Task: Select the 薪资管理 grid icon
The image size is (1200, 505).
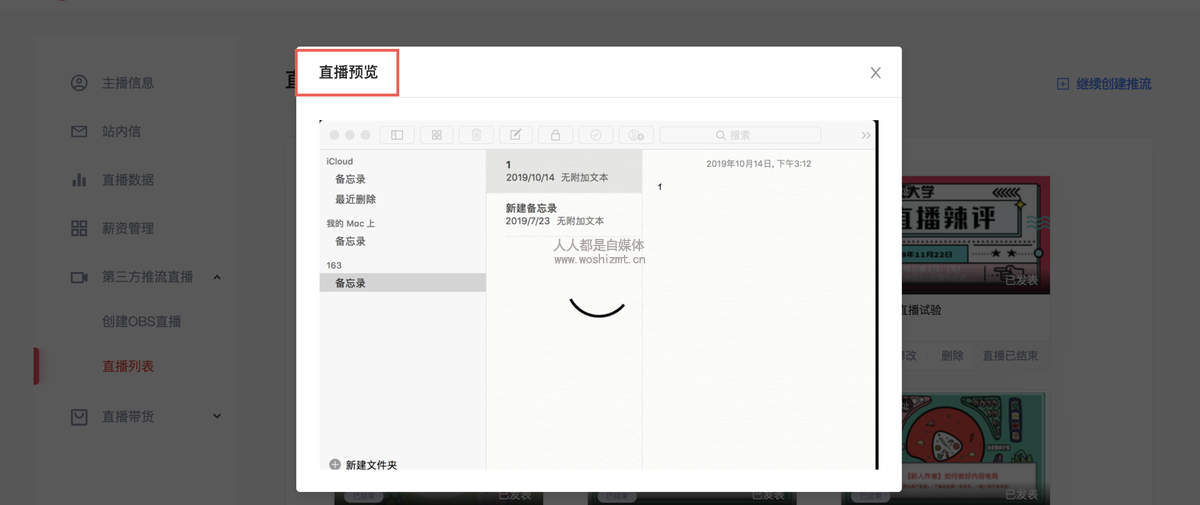Action: pos(79,228)
